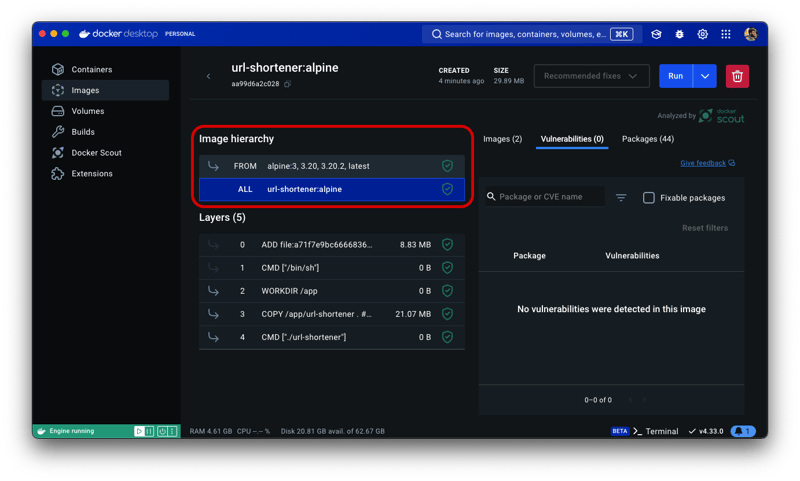Go to the Images sidebar item
Viewport: 800px width, 481px height.
pyautogui.click(x=105, y=90)
